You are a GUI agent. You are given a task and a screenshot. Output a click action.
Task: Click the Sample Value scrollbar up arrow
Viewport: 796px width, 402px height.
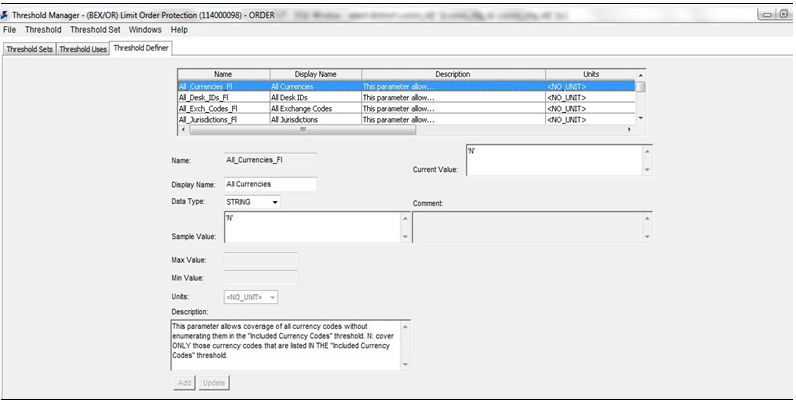(x=405, y=218)
